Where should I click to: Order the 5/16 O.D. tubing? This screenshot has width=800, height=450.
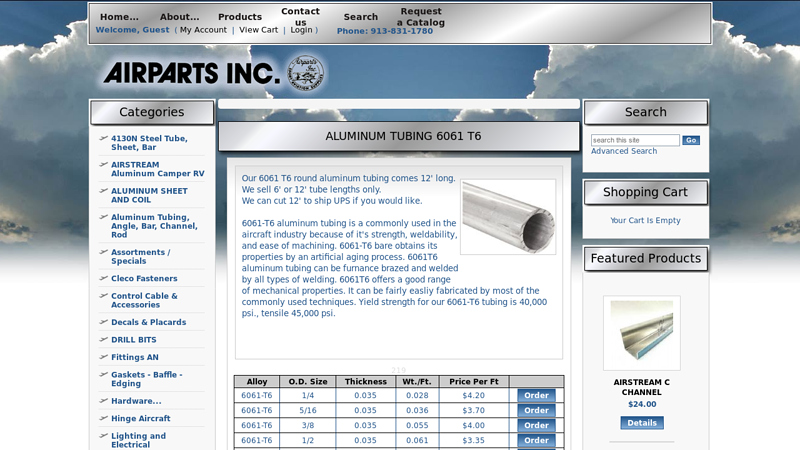click(536, 410)
